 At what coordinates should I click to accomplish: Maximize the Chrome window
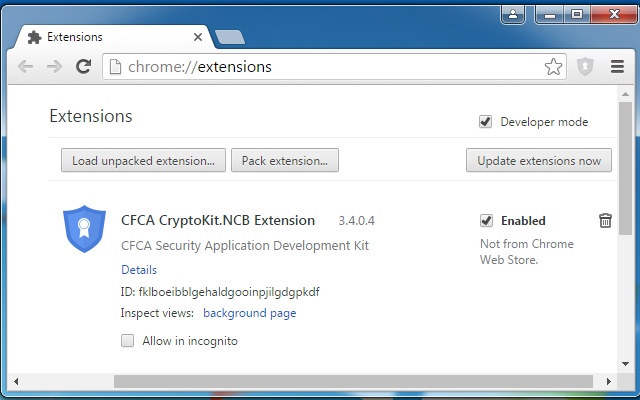coord(577,15)
